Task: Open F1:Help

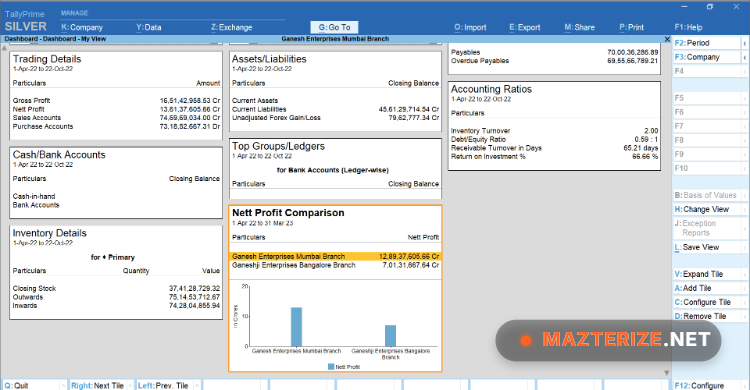Action: tap(688, 27)
